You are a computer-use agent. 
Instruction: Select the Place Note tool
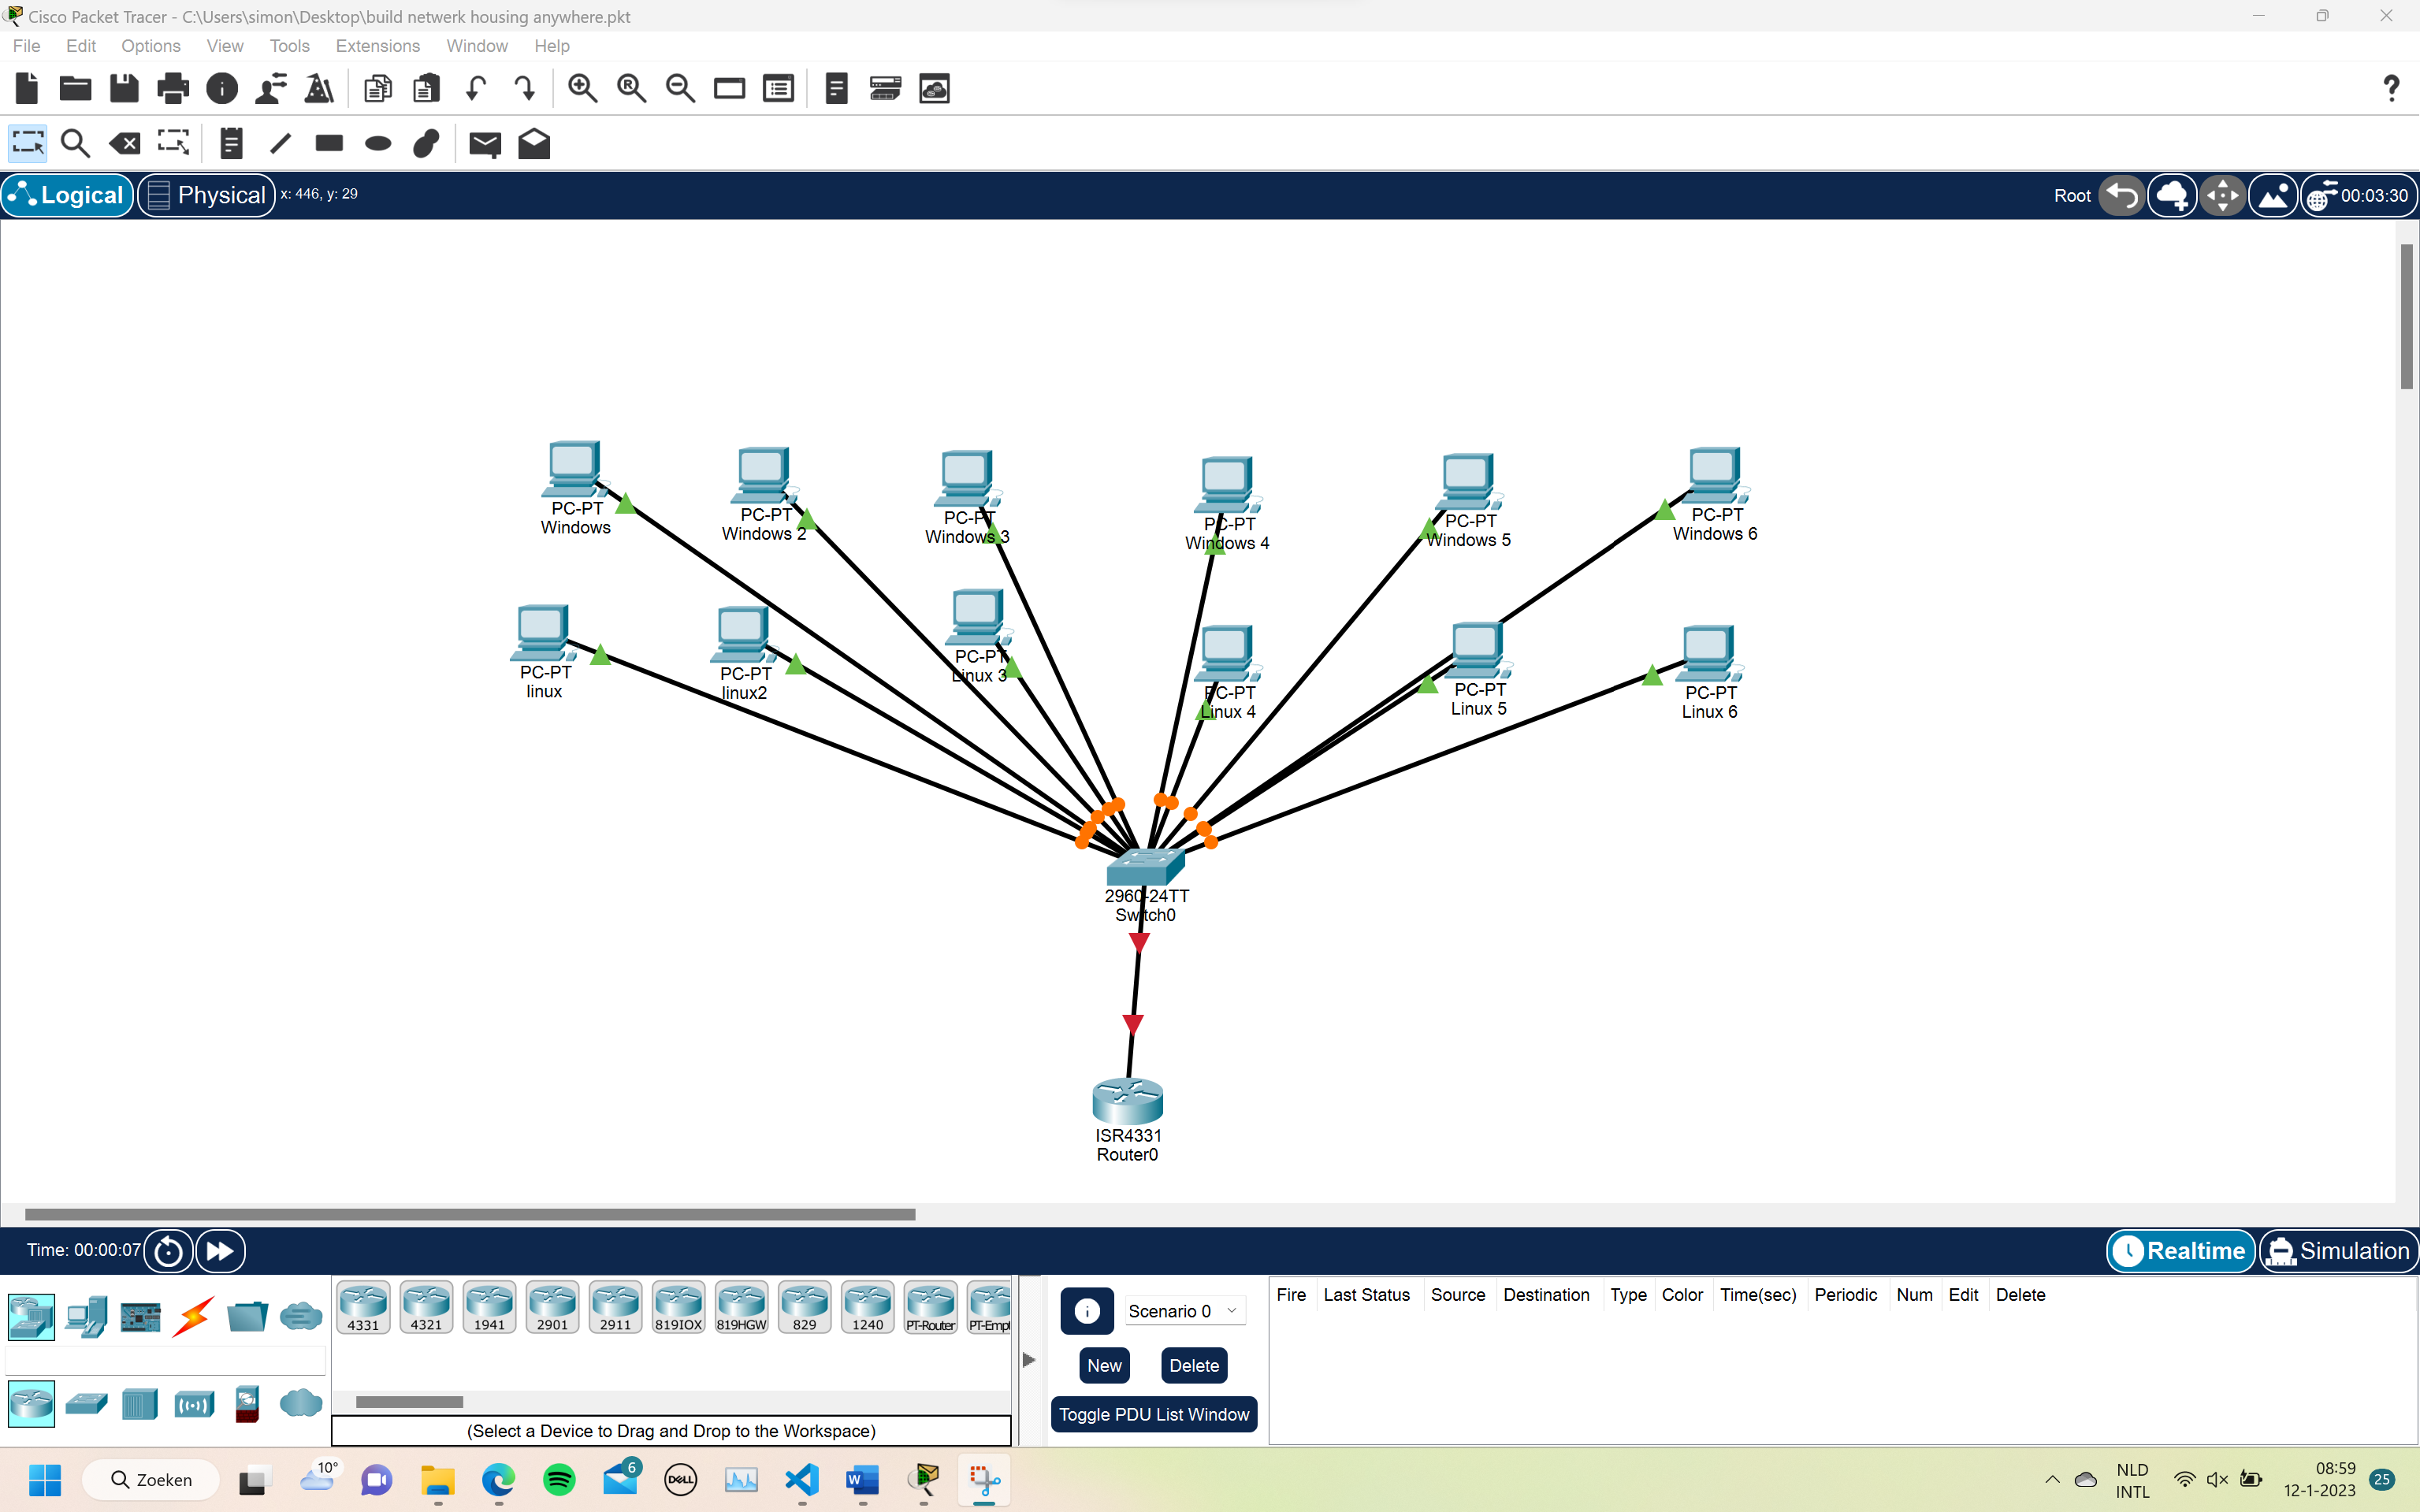(231, 144)
